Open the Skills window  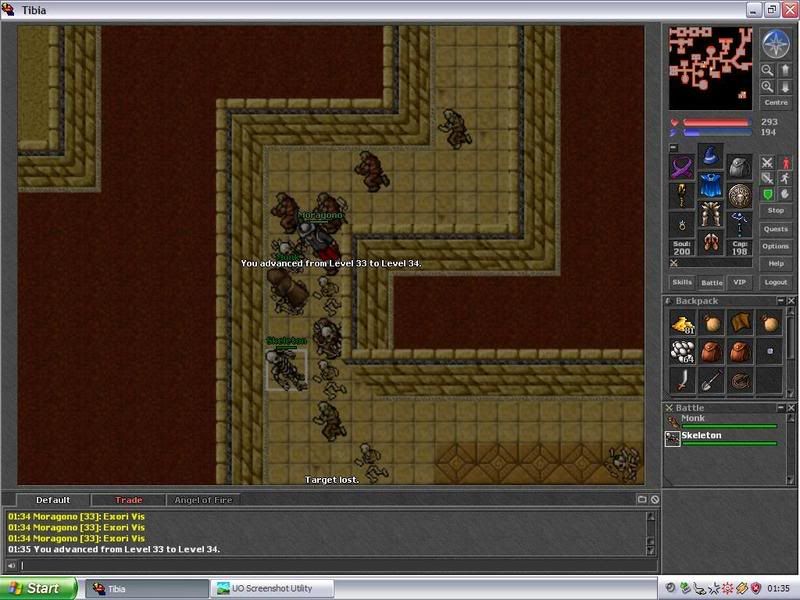682,282
